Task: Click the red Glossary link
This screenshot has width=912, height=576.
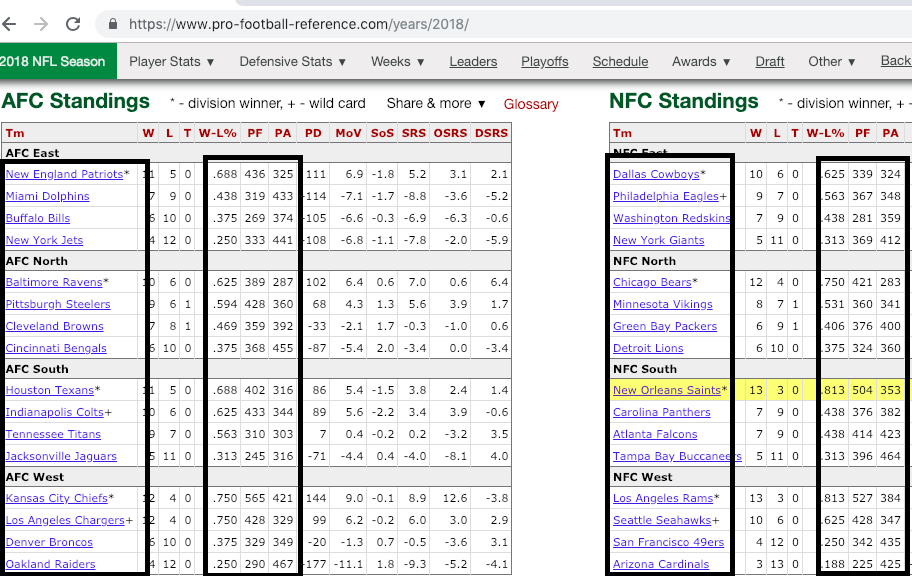Action: [x=531, y=104]
